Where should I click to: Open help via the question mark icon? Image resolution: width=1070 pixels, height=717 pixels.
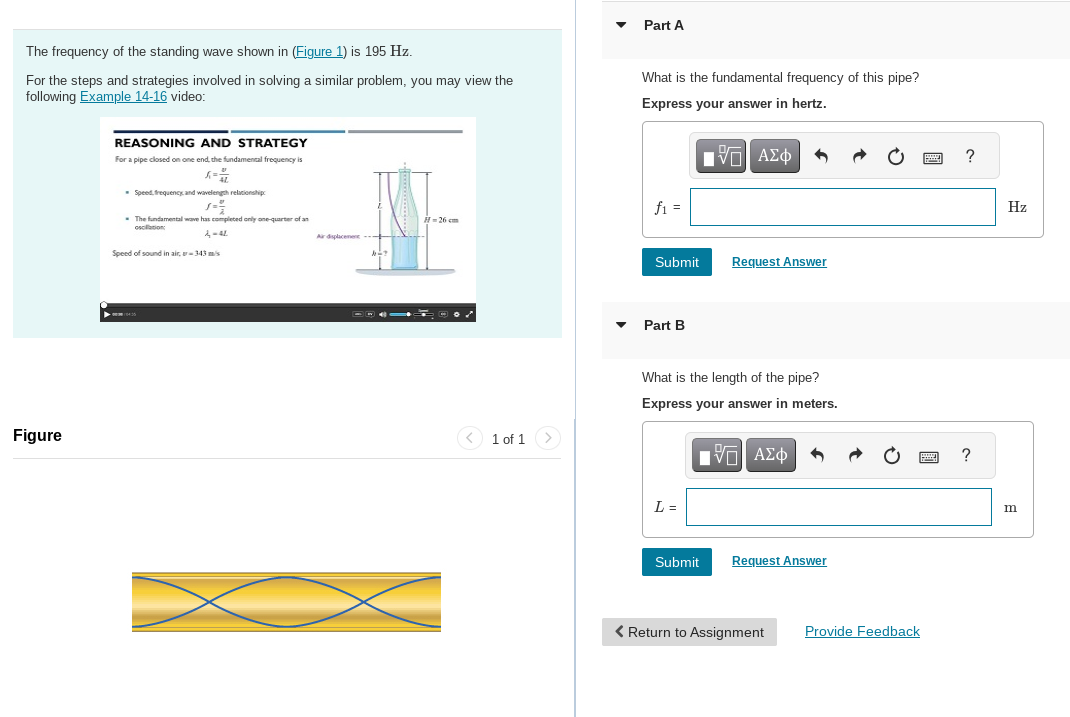click(968, 156)
